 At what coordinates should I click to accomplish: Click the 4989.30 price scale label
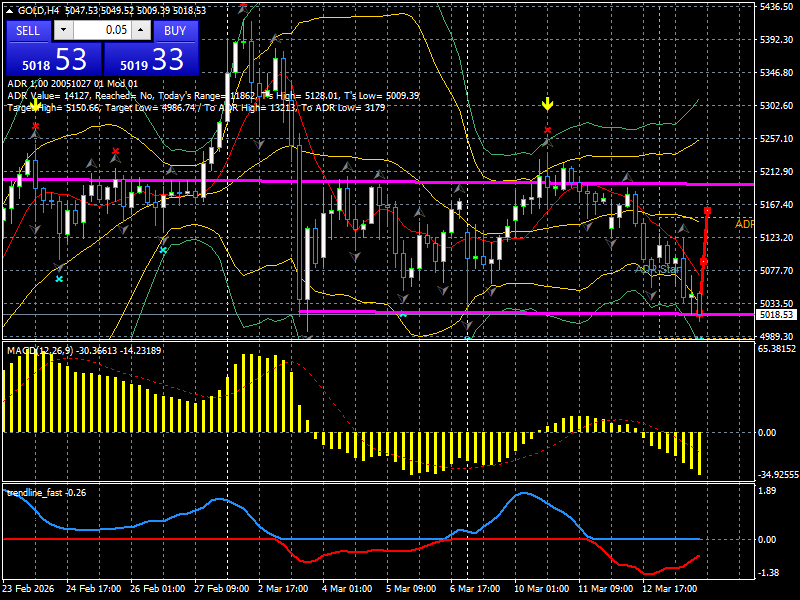pyautogui.click(x=777, y=337)
